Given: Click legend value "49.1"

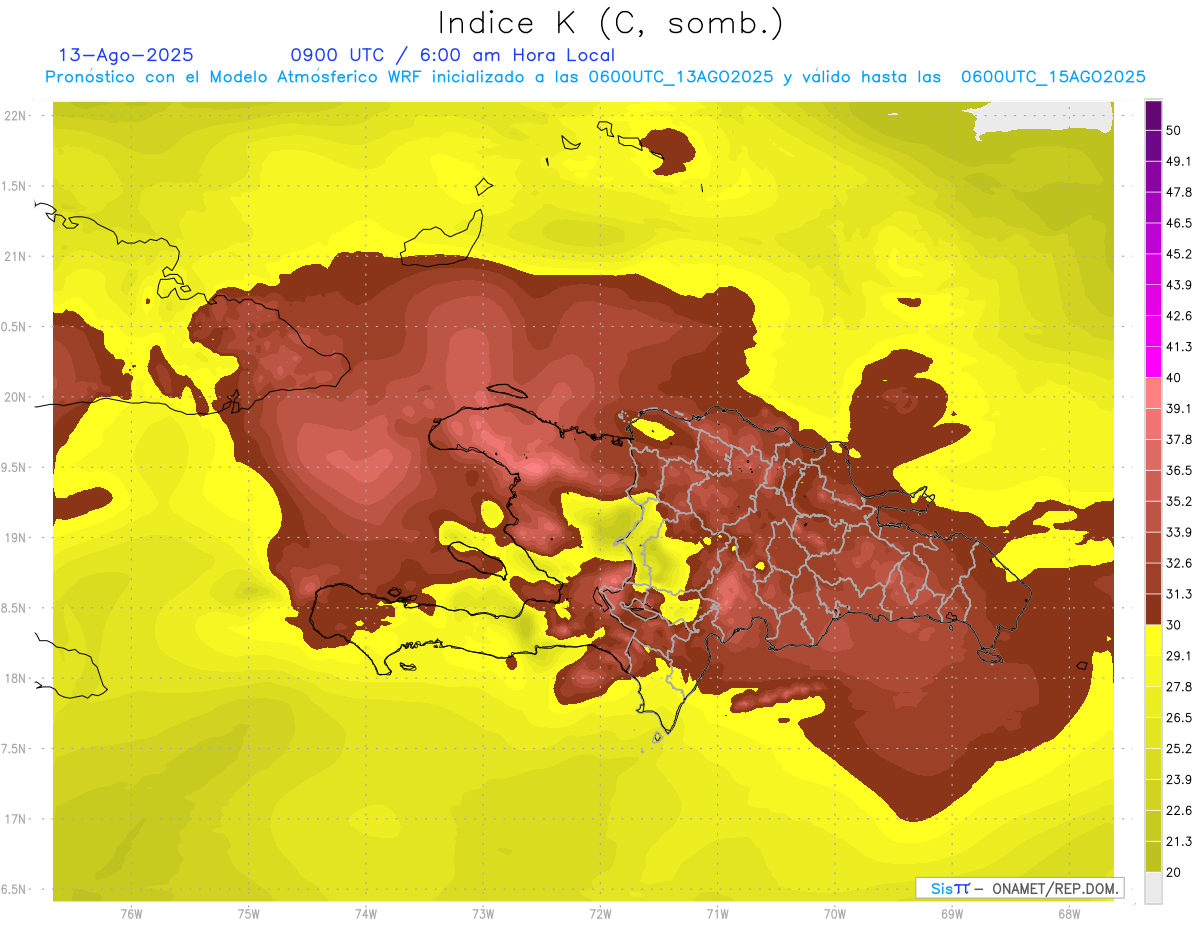Looking at the screenshot, I should tap(1179, 161).
